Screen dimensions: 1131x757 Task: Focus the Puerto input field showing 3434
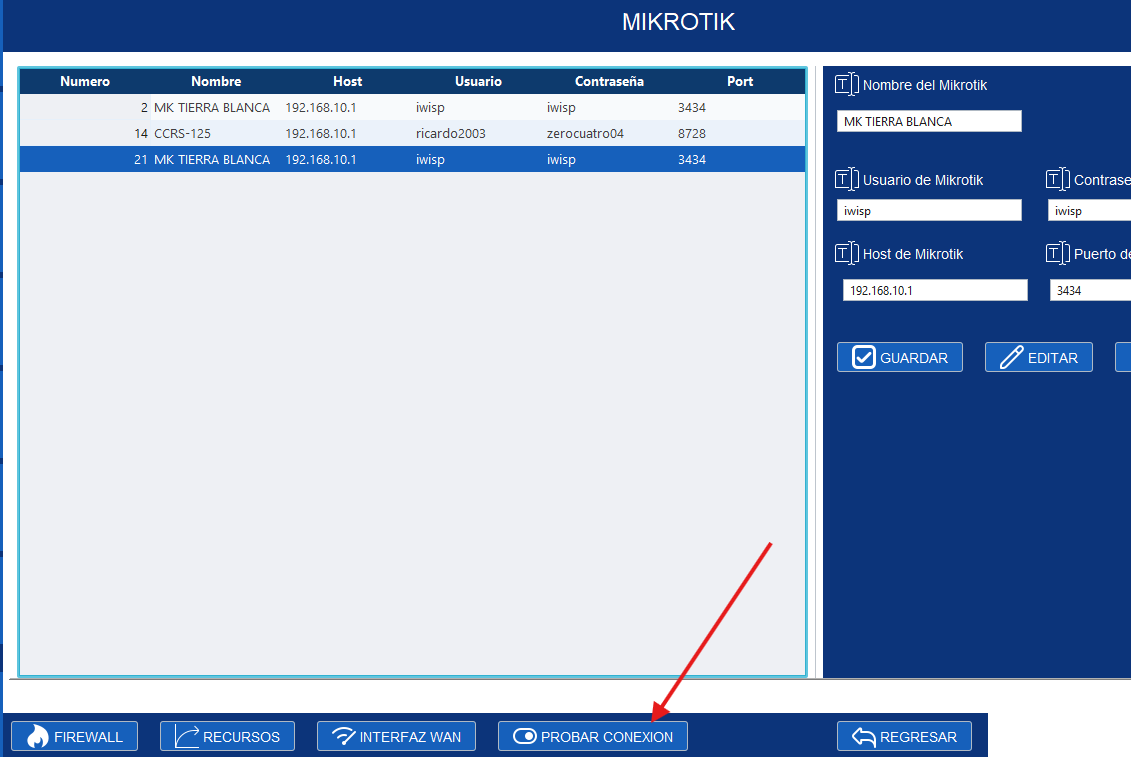tap(1090, 290)
